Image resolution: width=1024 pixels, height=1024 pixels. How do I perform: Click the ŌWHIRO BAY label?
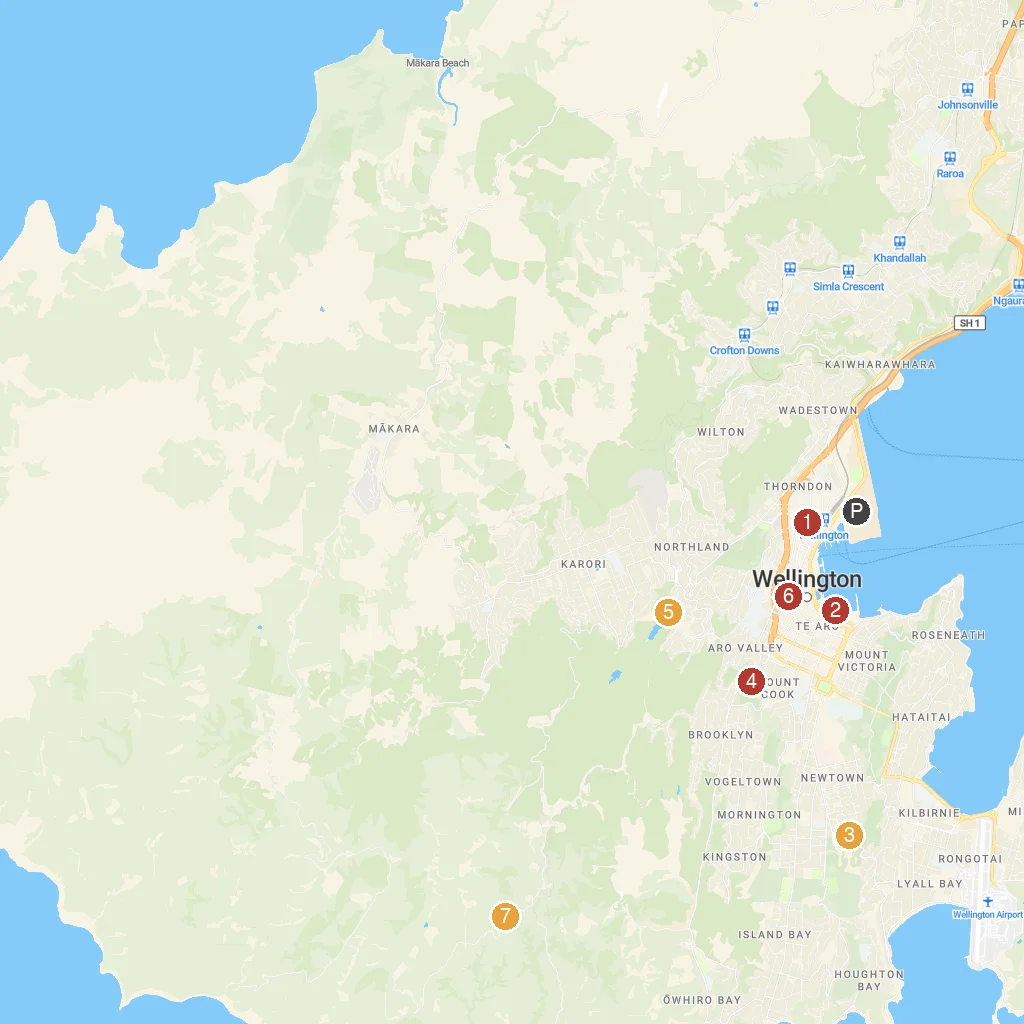point(702,1000)
